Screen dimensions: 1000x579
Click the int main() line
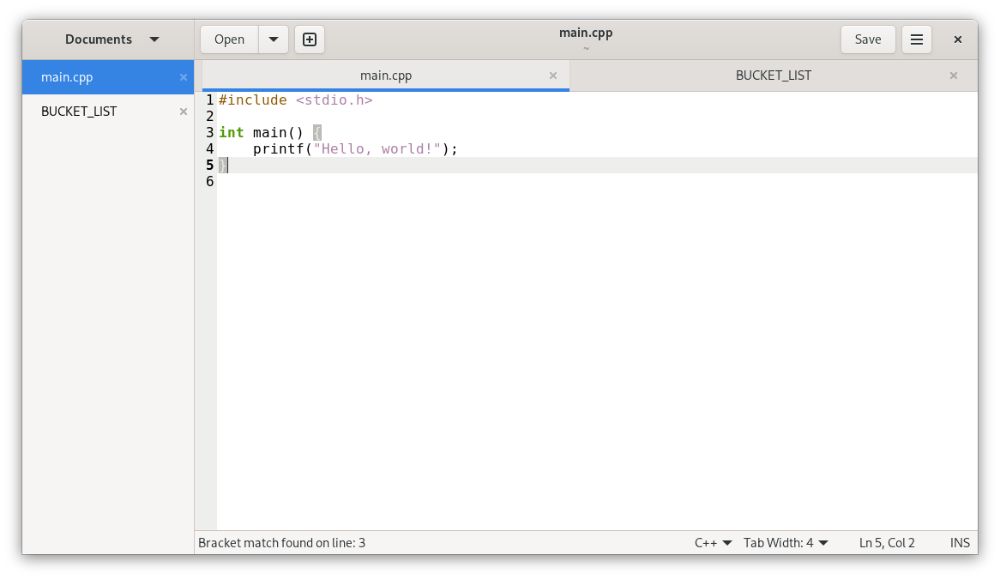pos(270,133)
